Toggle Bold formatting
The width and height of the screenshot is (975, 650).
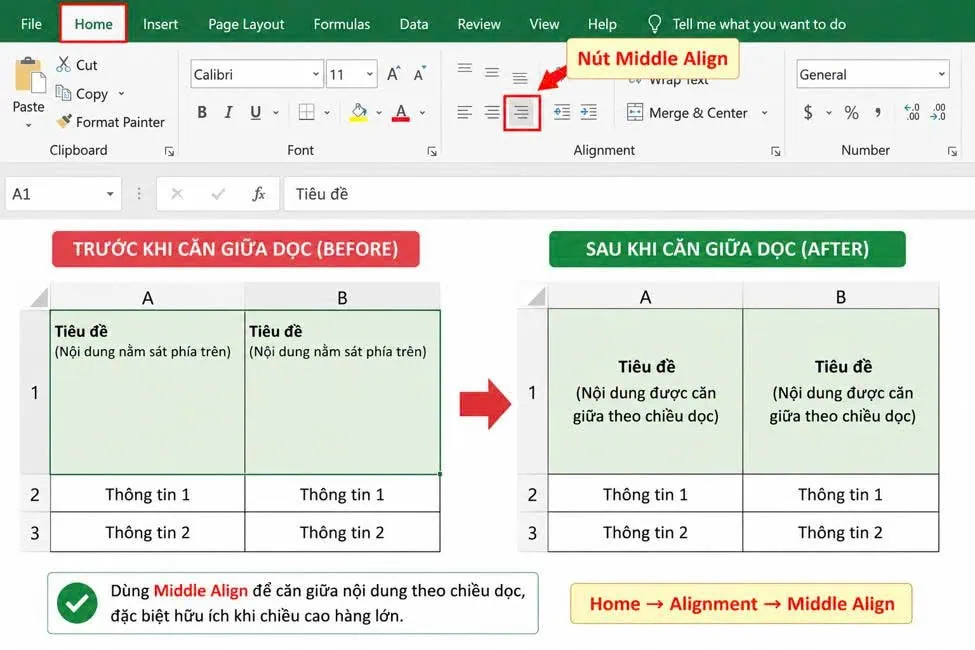[x=202, y=113]
